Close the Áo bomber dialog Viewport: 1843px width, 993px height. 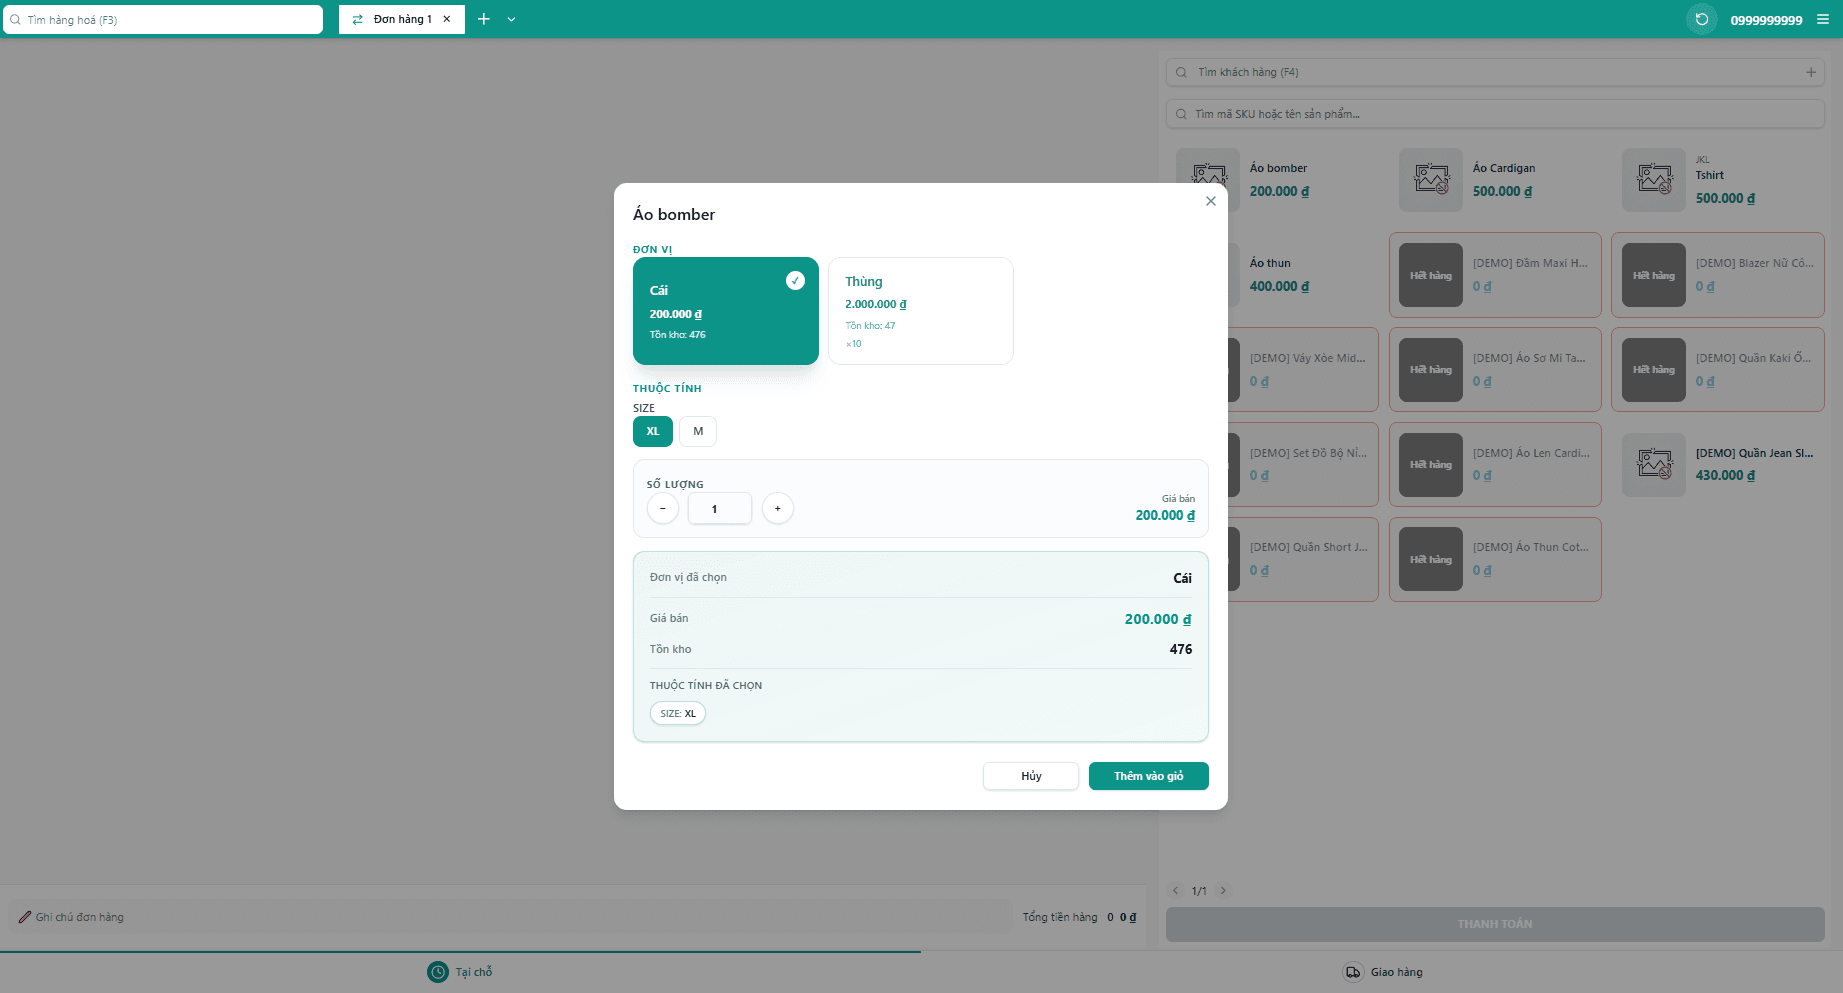tap(1210, 201)
